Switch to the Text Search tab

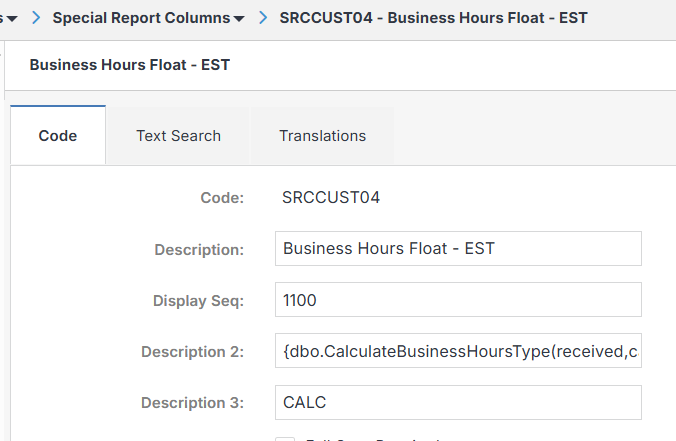[178, 136]
